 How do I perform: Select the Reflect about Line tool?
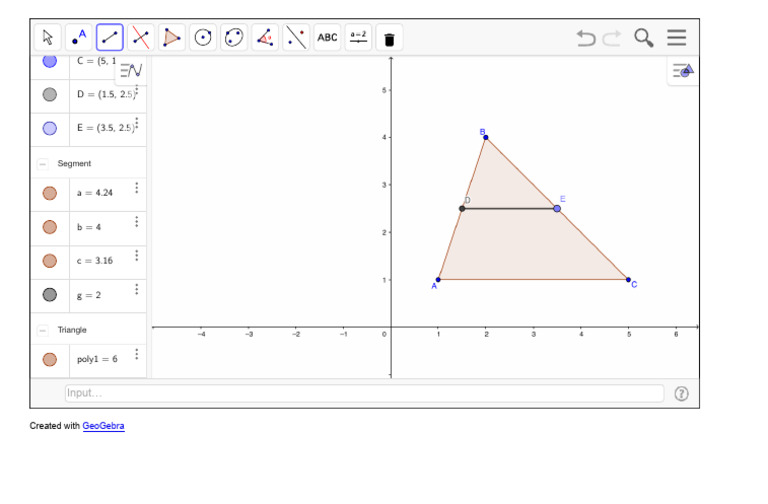296,37
